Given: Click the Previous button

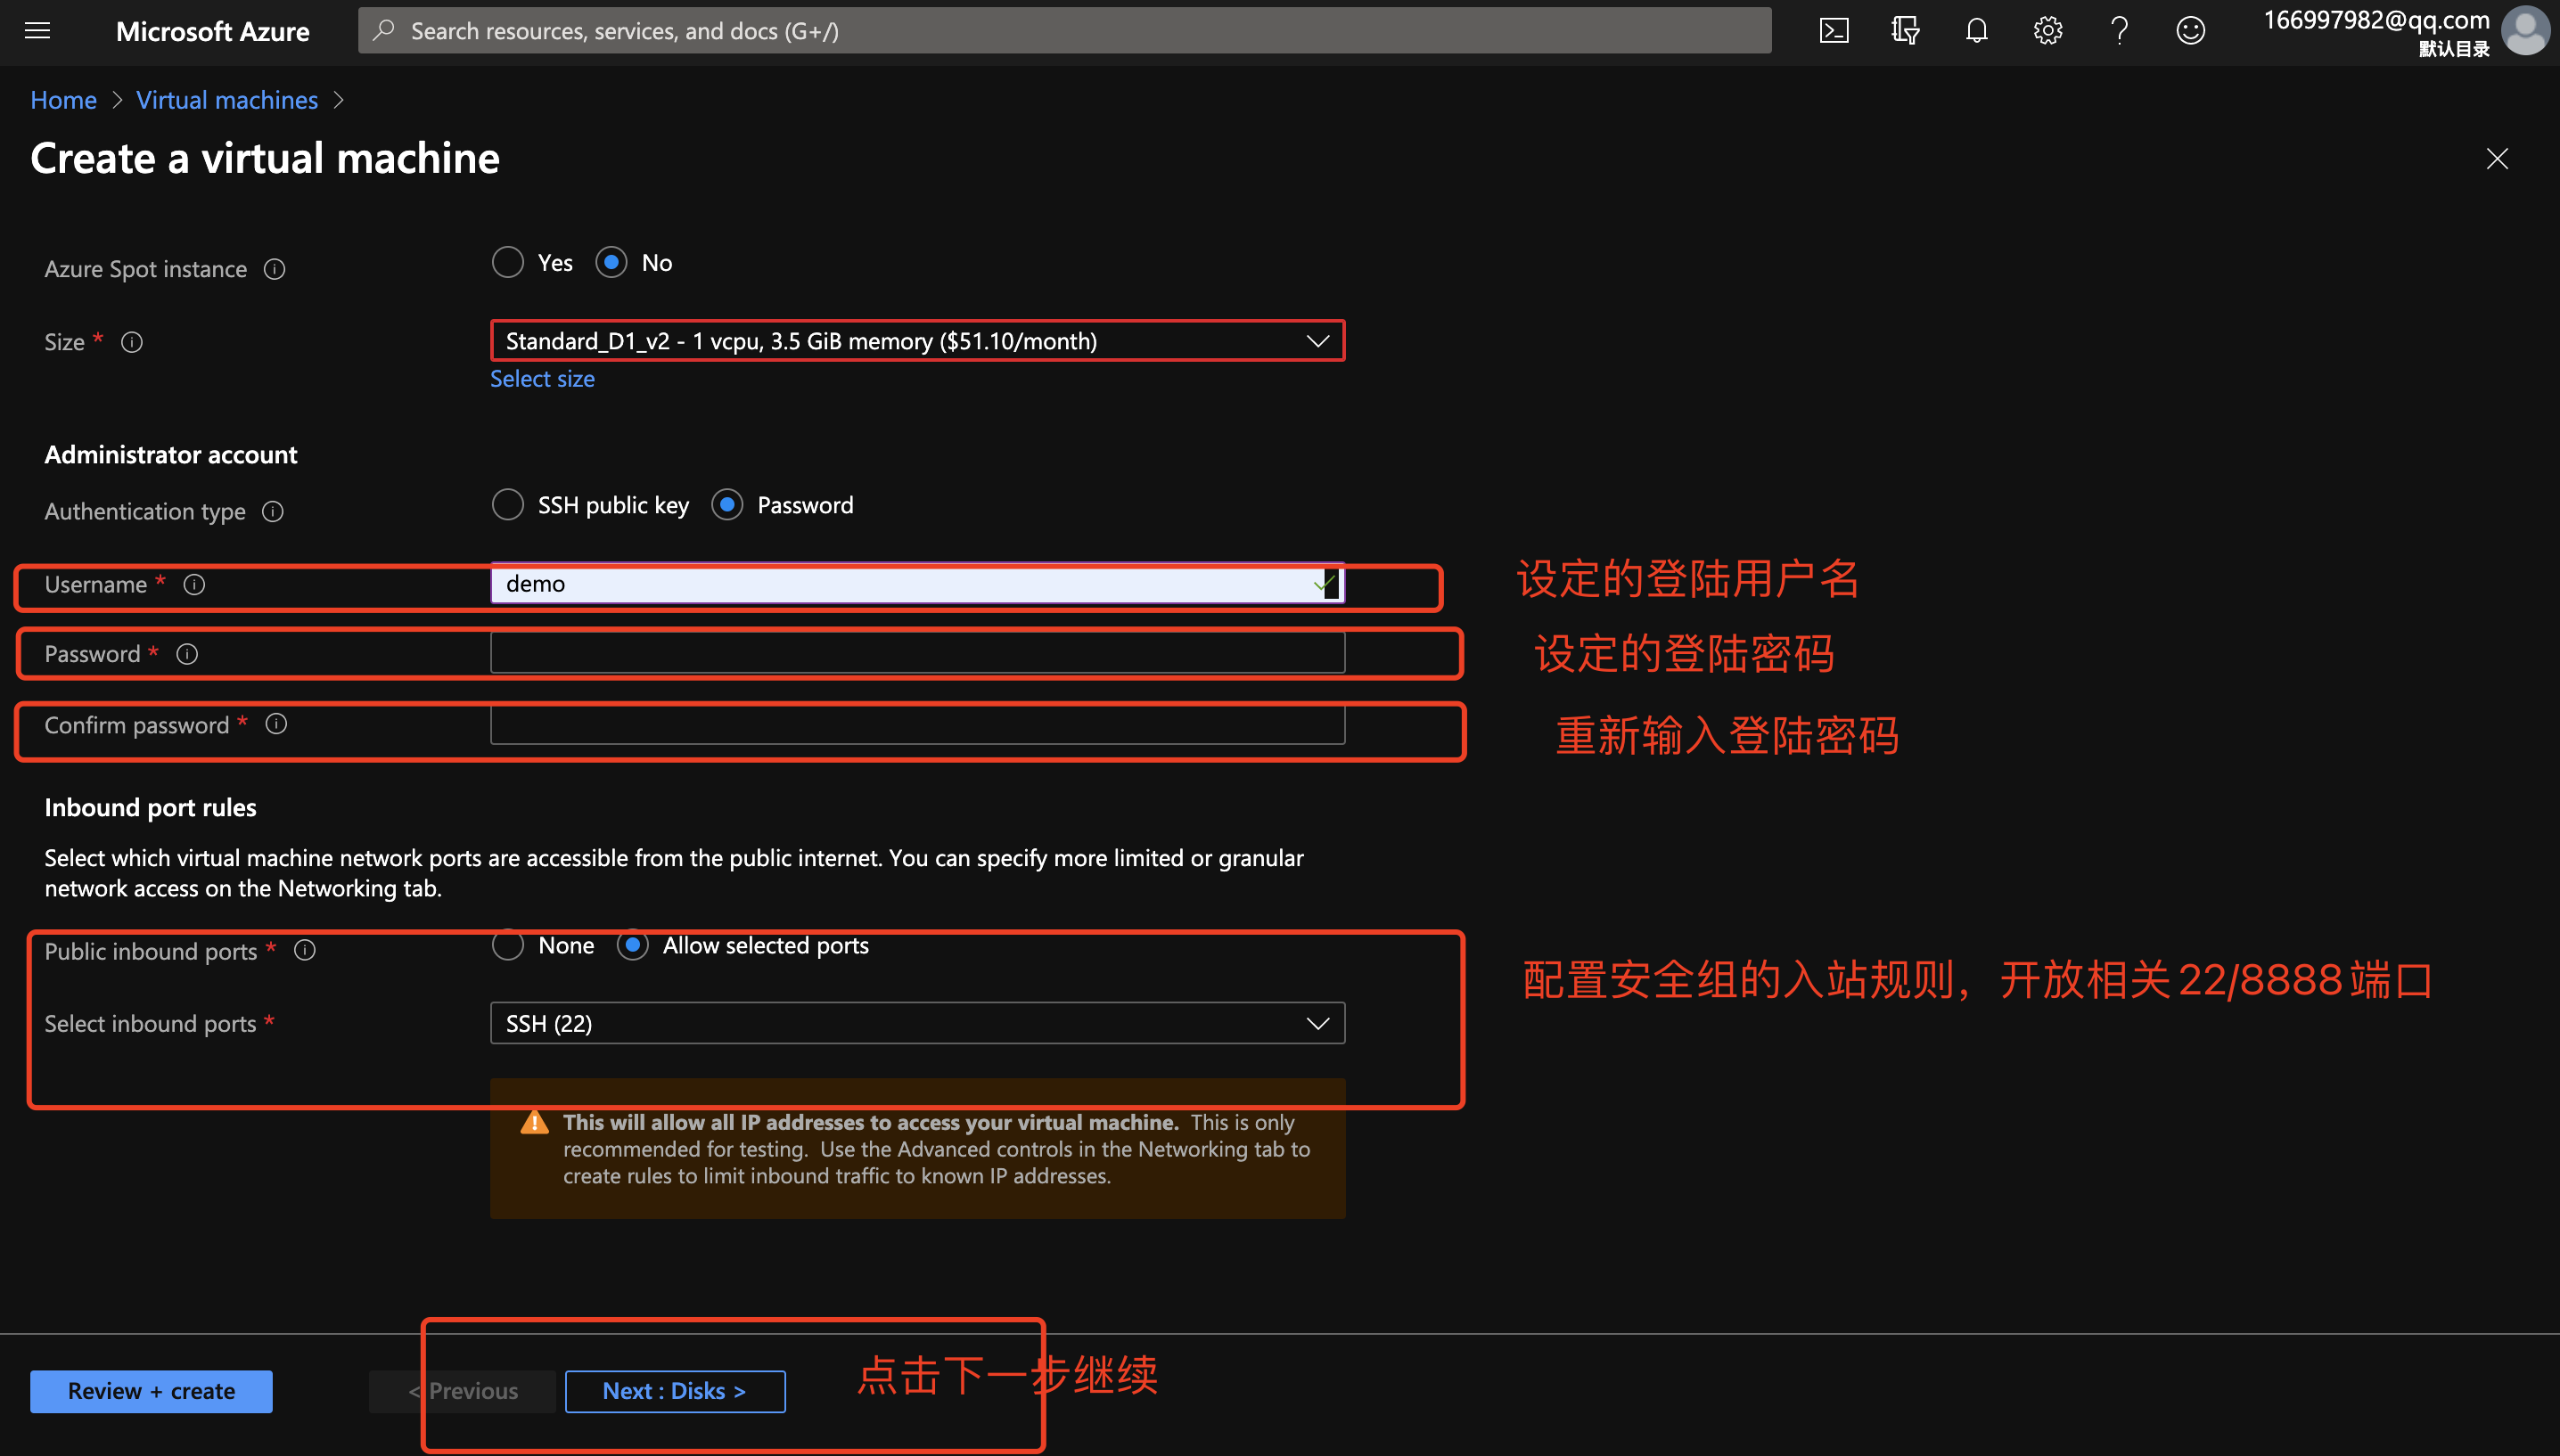Looking at the screenshot, I should tap(463, 1391).
